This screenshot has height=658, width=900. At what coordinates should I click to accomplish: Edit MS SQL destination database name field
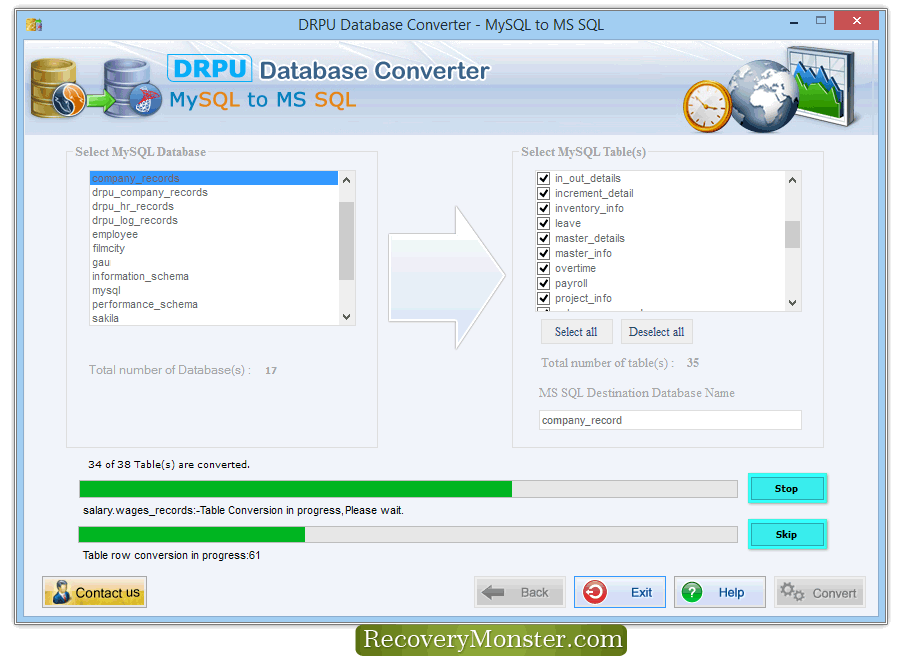pyautogui.click(x=670, y=420)
